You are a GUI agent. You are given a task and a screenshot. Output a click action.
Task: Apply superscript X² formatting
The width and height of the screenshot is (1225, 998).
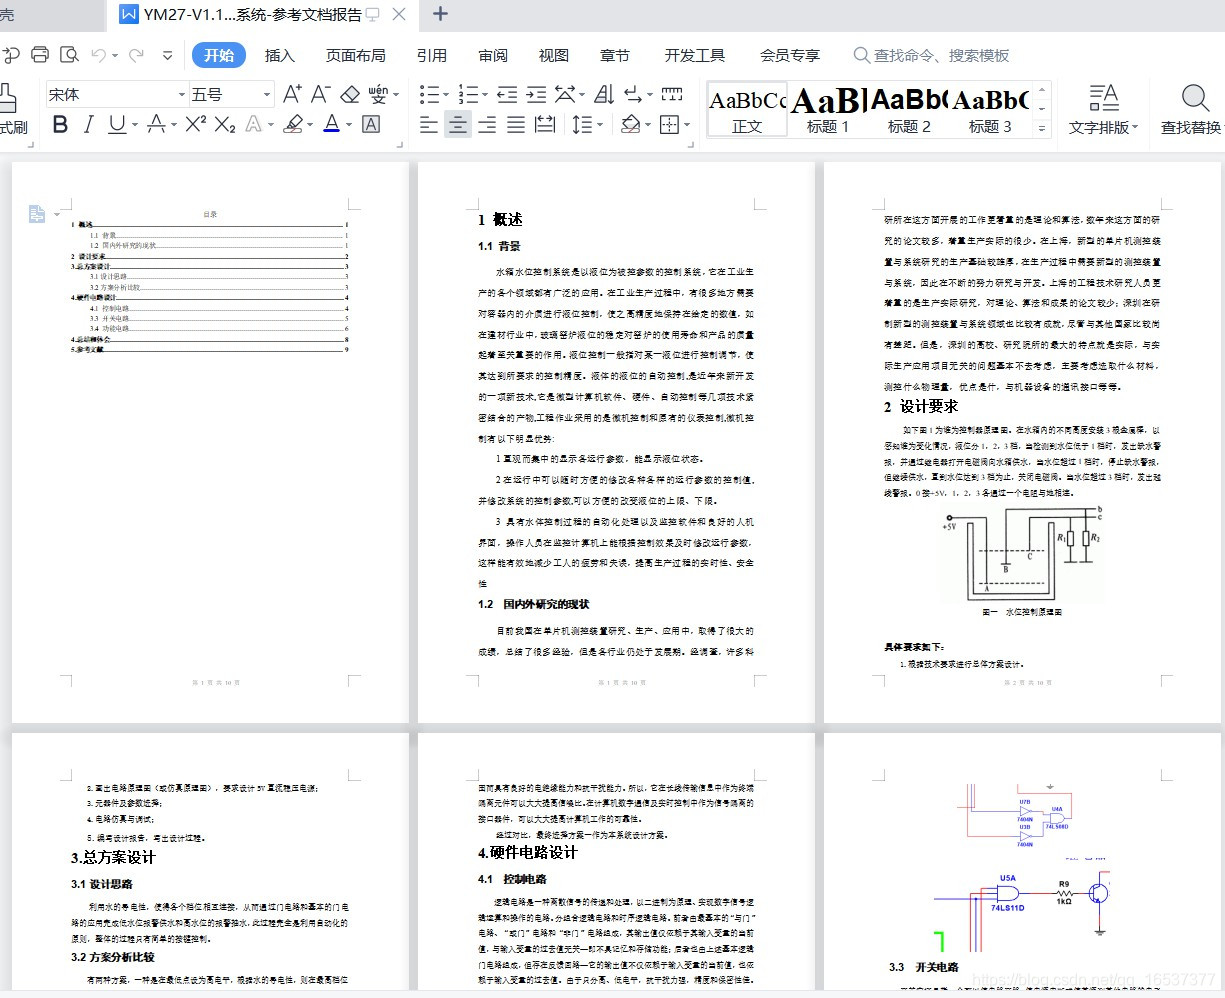[196, 124]
